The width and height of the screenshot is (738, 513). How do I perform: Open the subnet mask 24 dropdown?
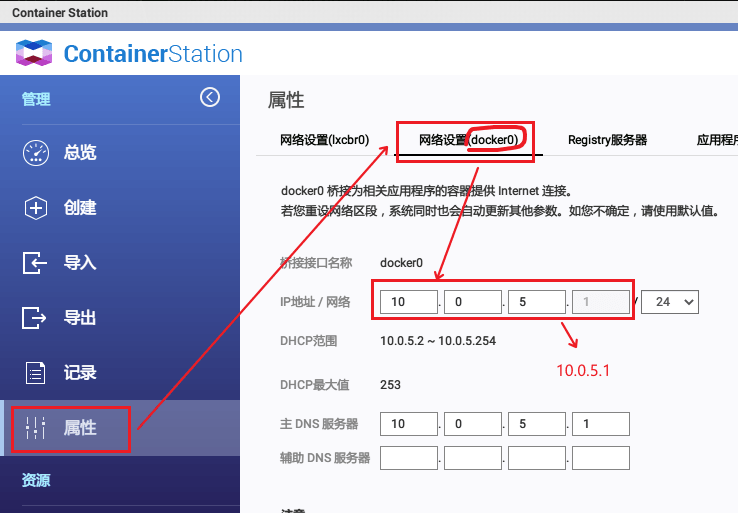pyautogui.click(x=670, y=301)
